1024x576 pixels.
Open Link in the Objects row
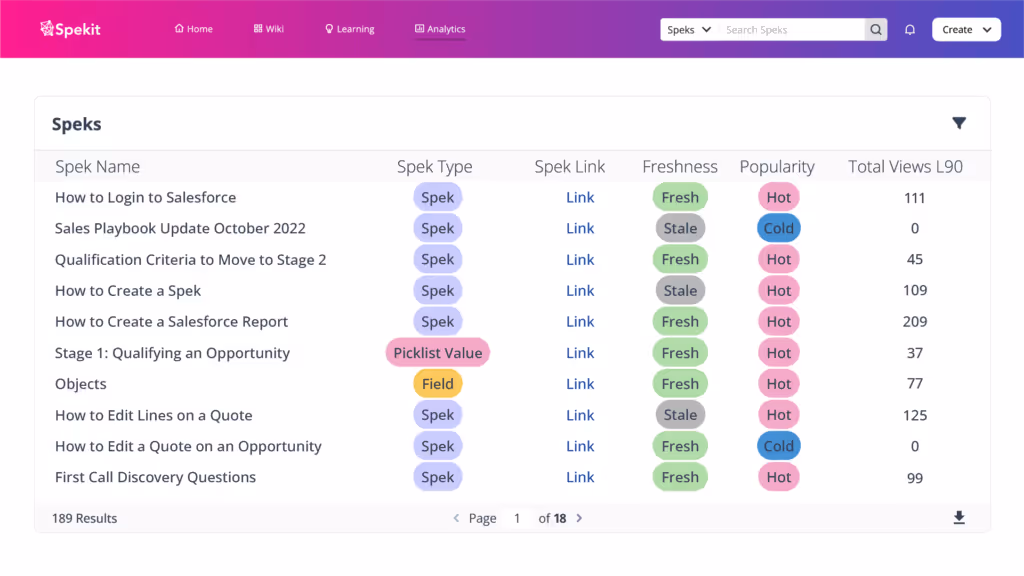click(x=580, y=383)
